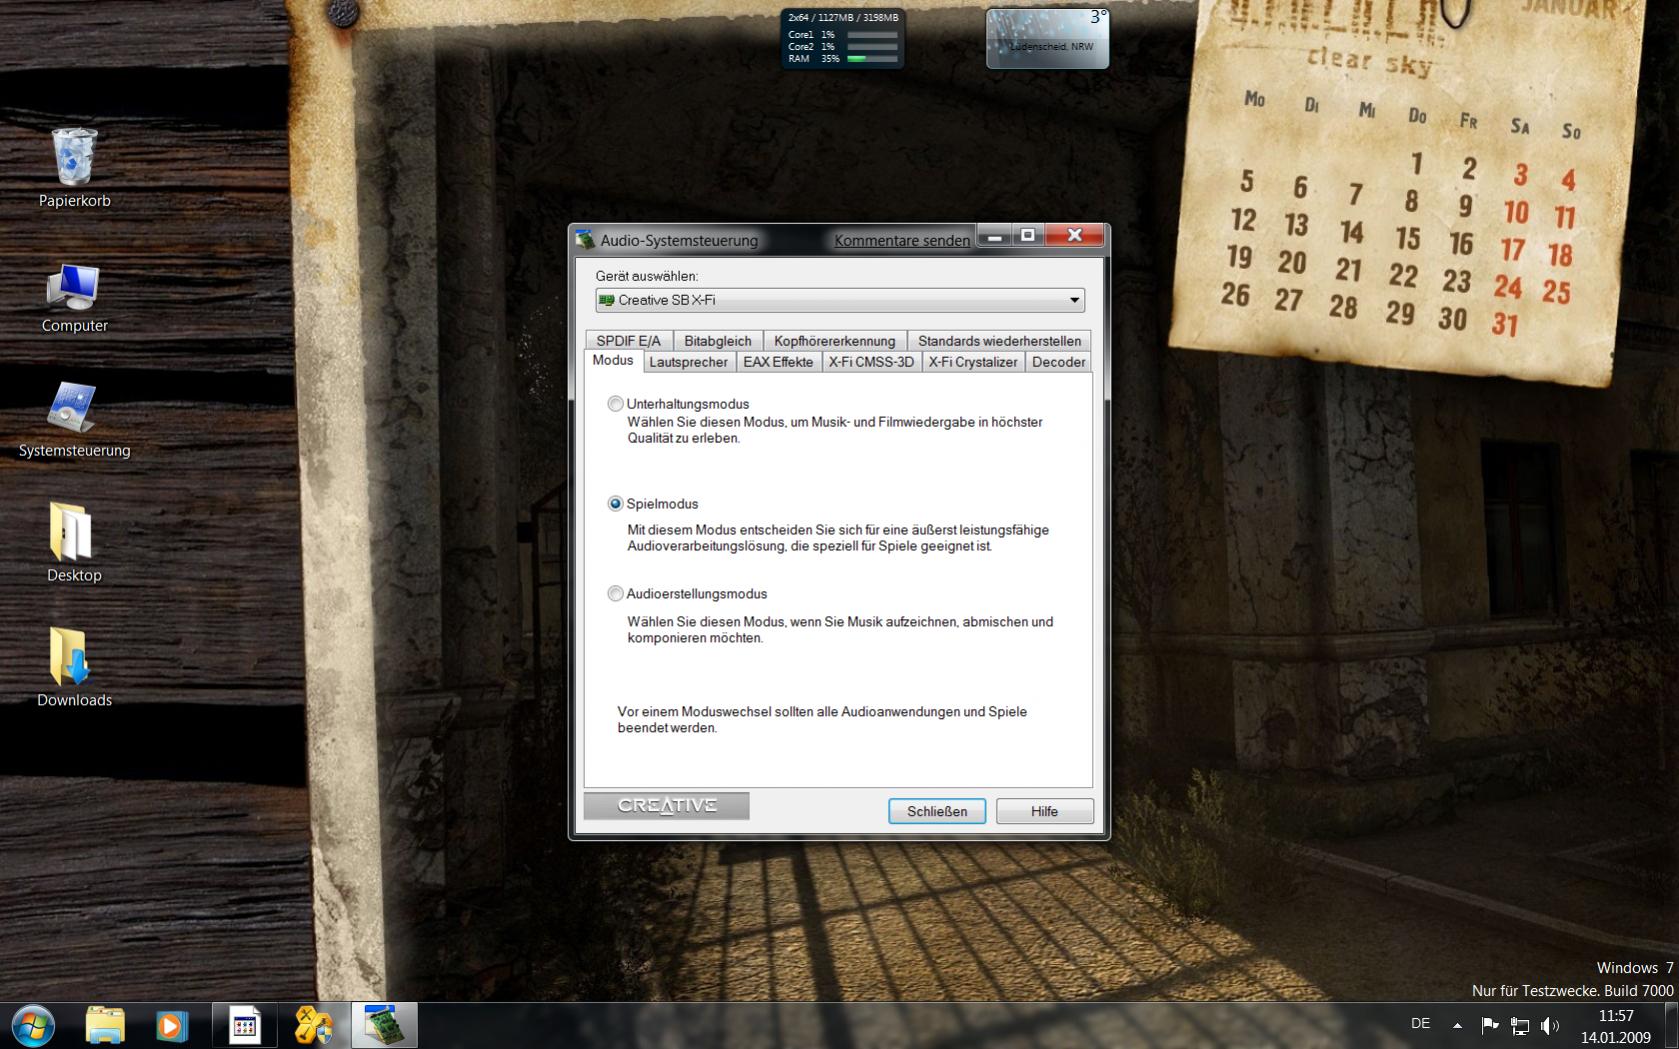Click the calendar gadget date 31
1679x1049 pixels.
(x=1505, y=324)
